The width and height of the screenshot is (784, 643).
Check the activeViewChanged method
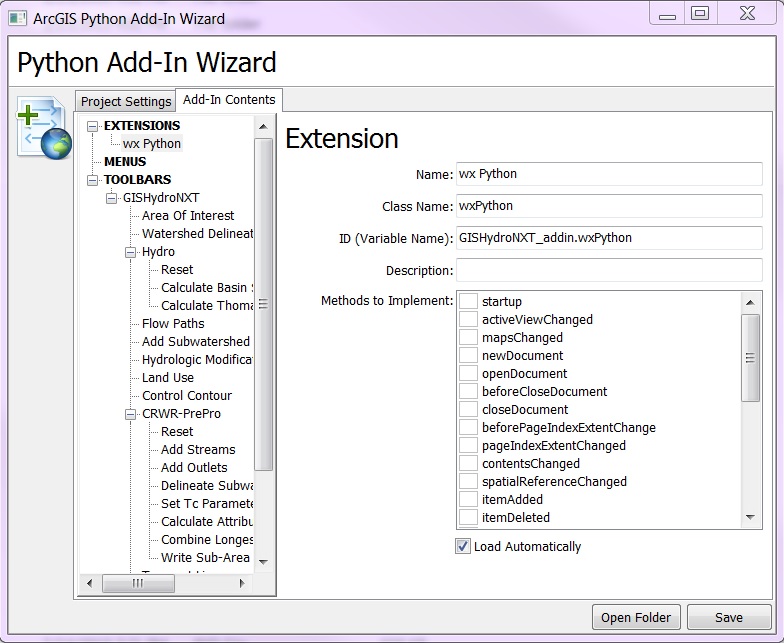pyautogui.click(x=468, y=319)
